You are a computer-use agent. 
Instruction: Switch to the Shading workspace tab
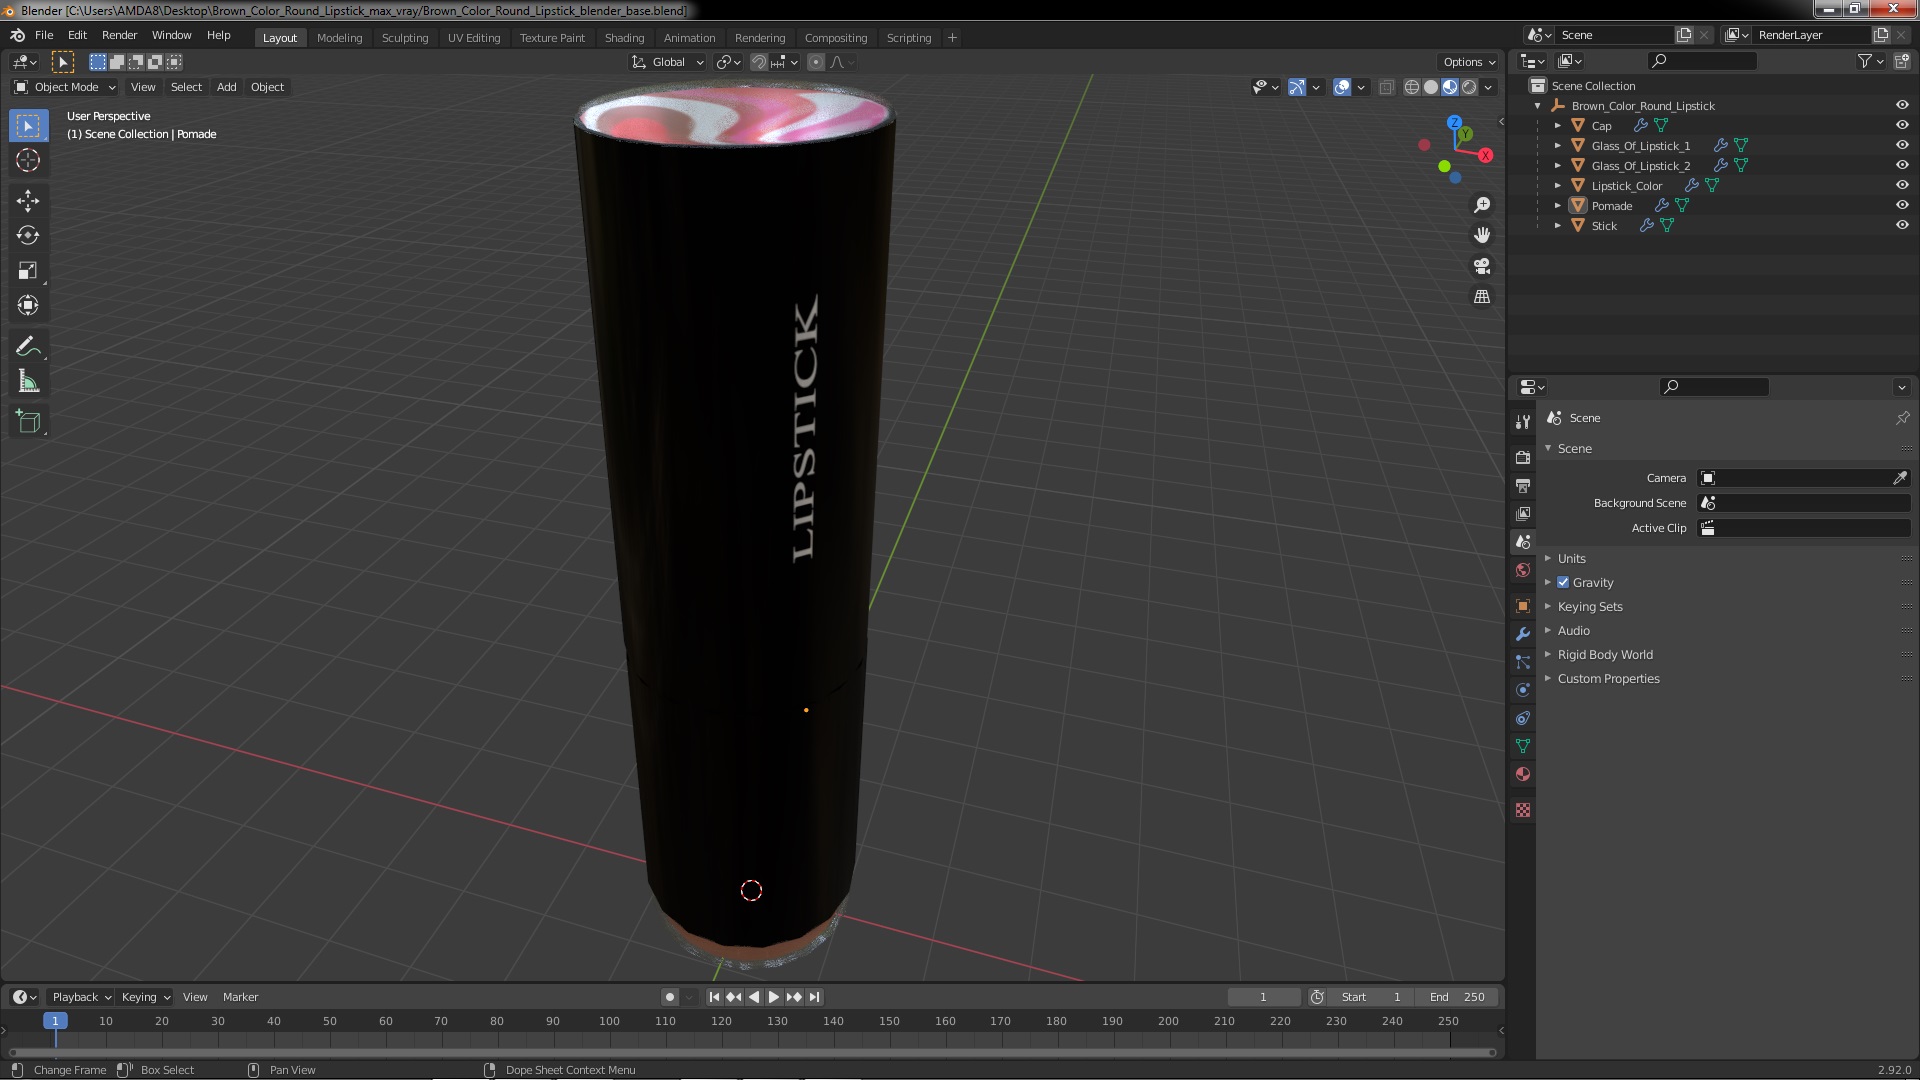pos(624,38)
